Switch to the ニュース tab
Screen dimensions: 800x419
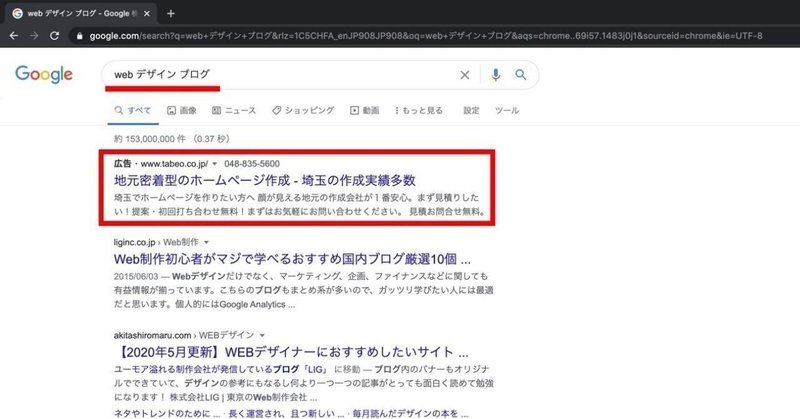(x=234, y=110)
